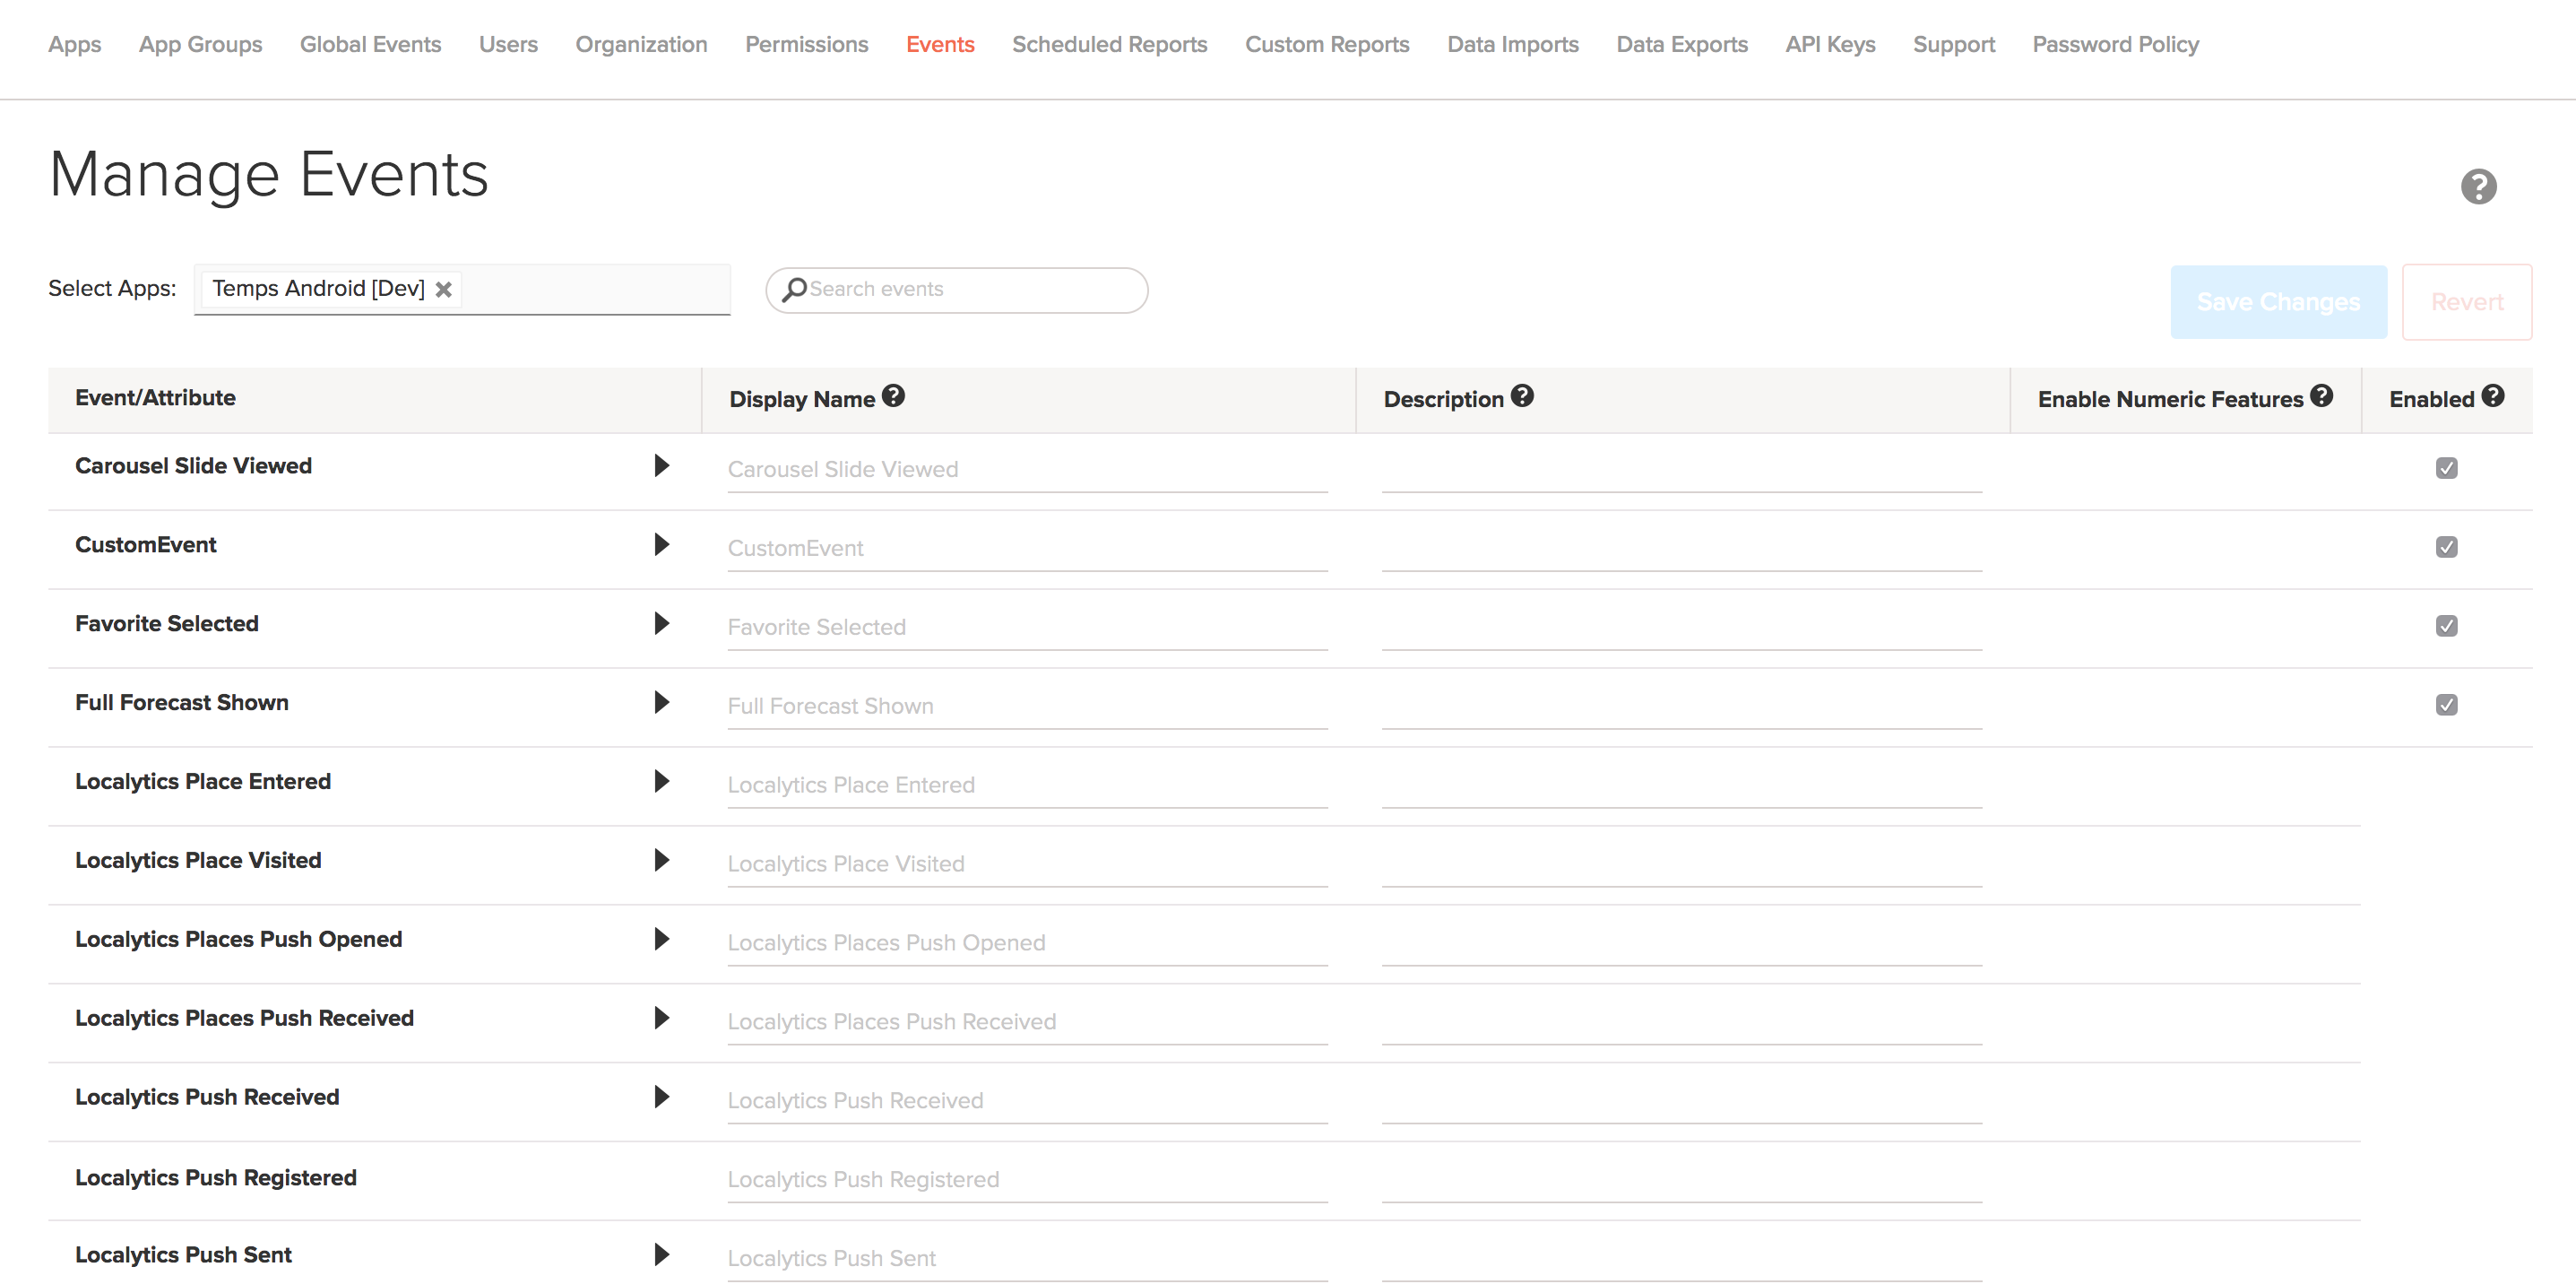Click help icon beside Enable Numeric Features
Image resolution: width=2576 pixels, height=1284 pixels.
point(2322,396)
